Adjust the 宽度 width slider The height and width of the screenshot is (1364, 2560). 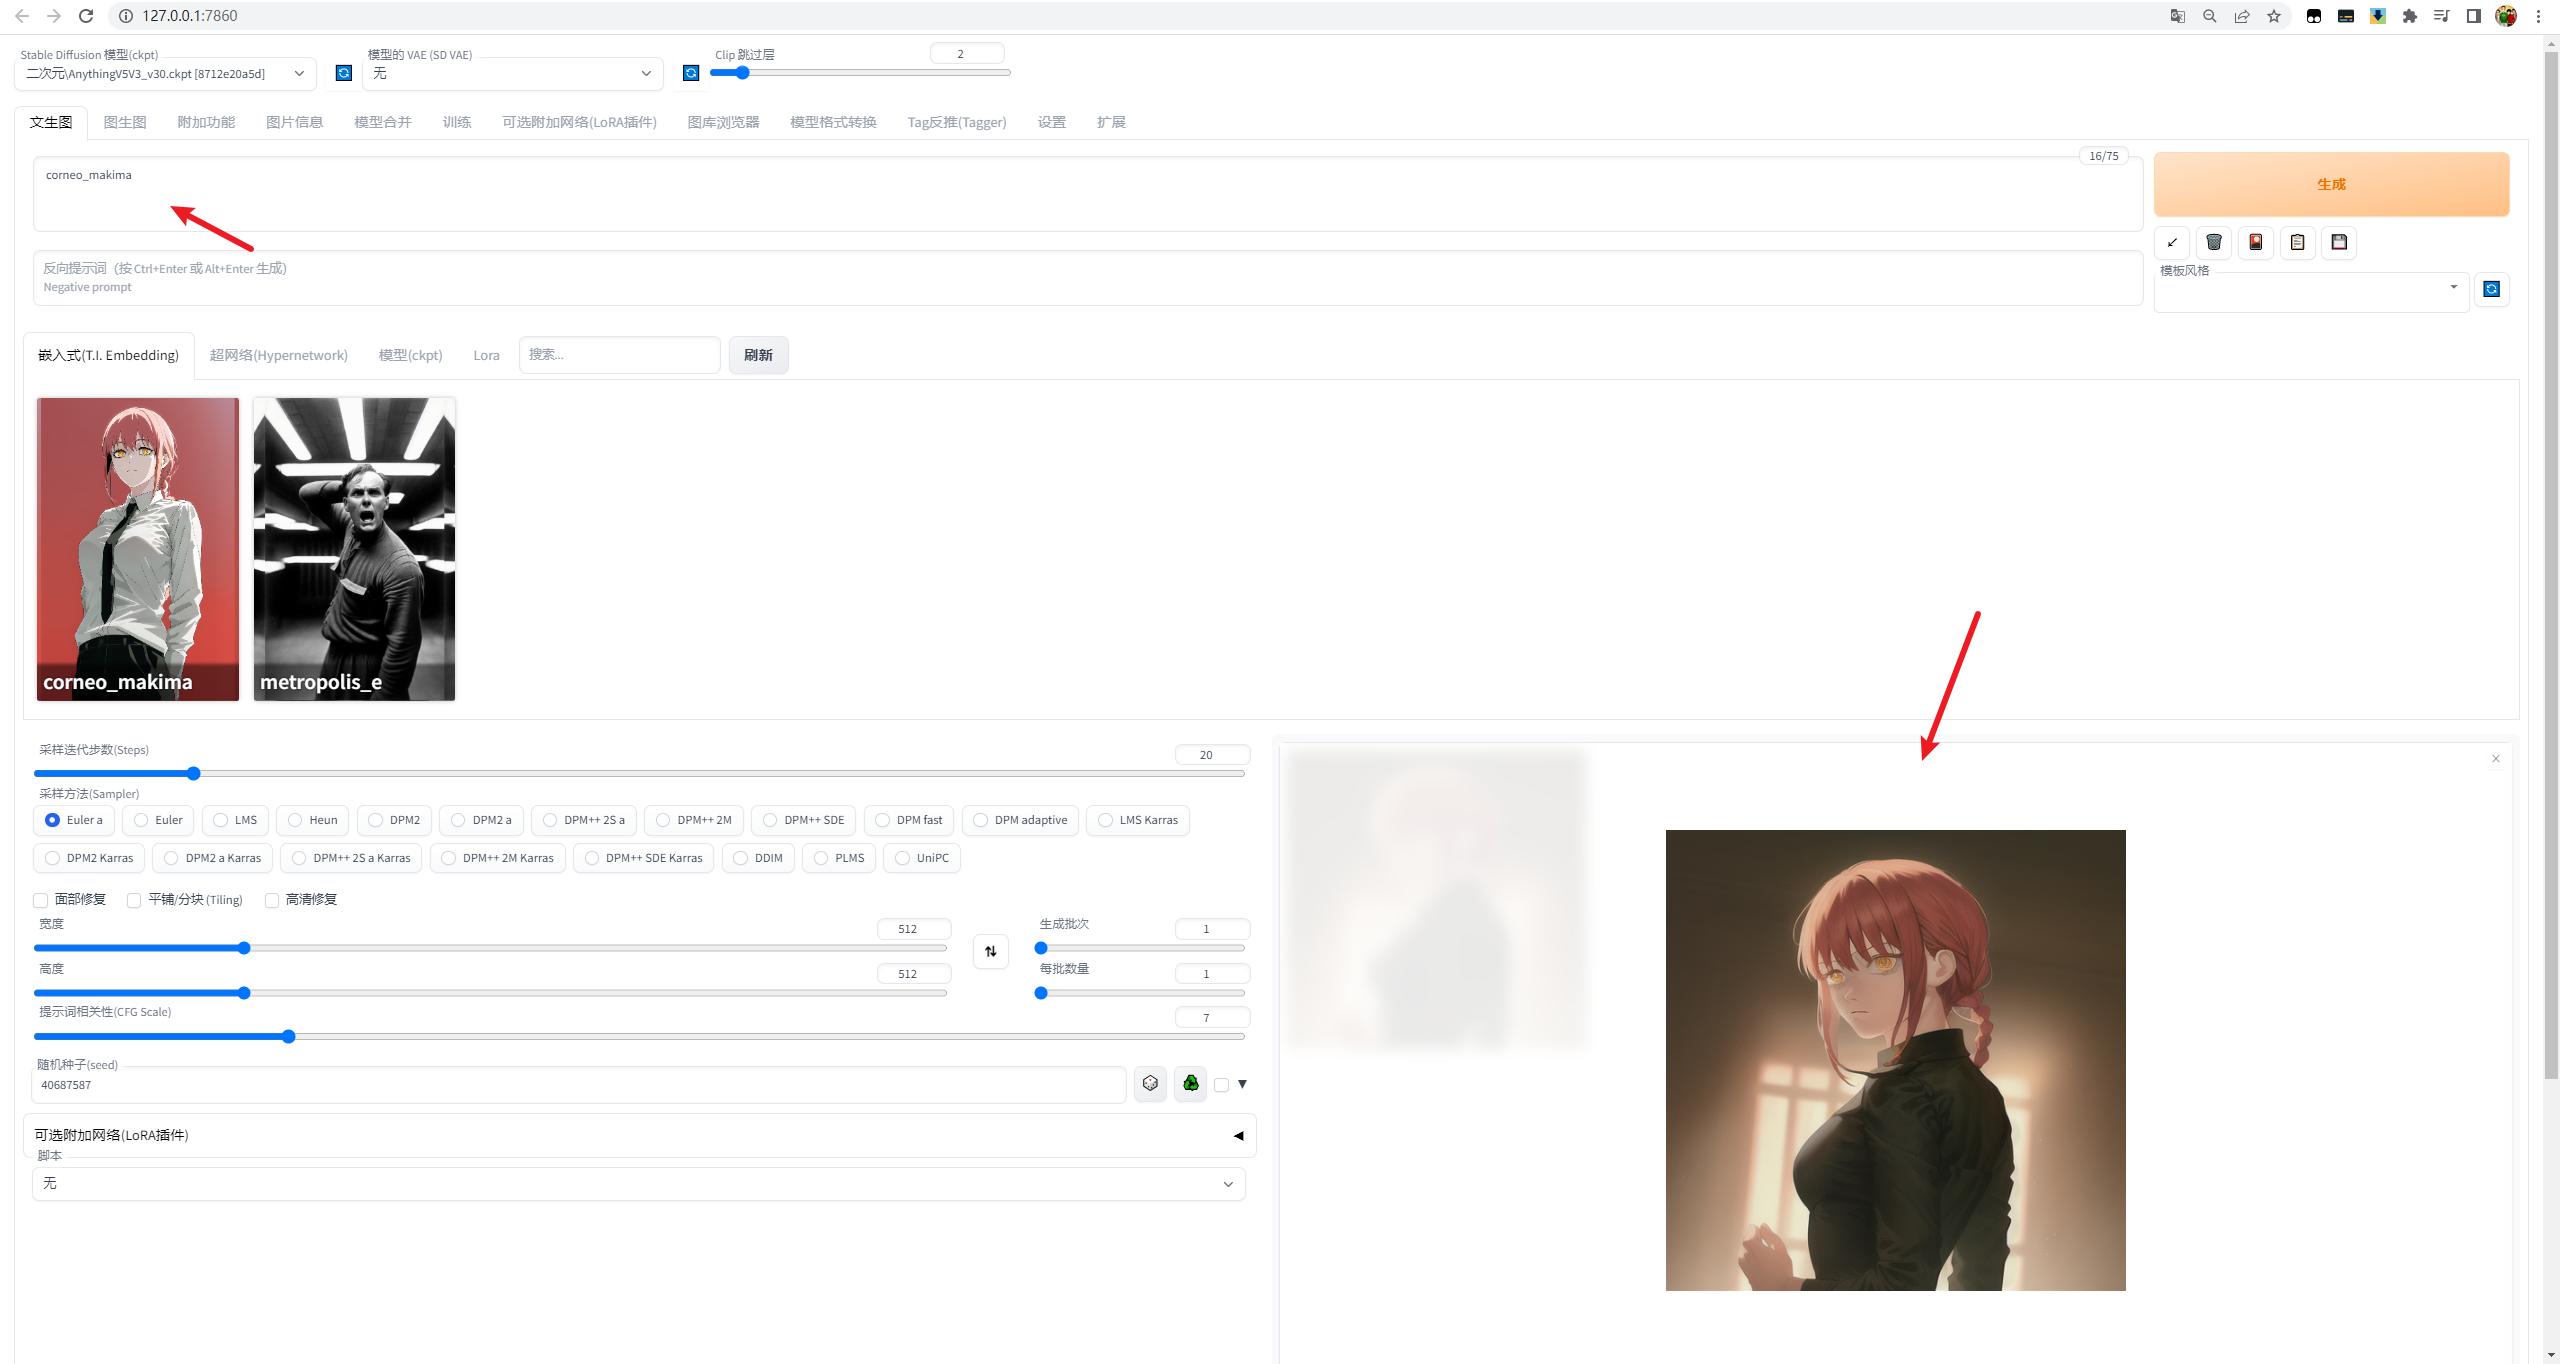coord(490,948)
